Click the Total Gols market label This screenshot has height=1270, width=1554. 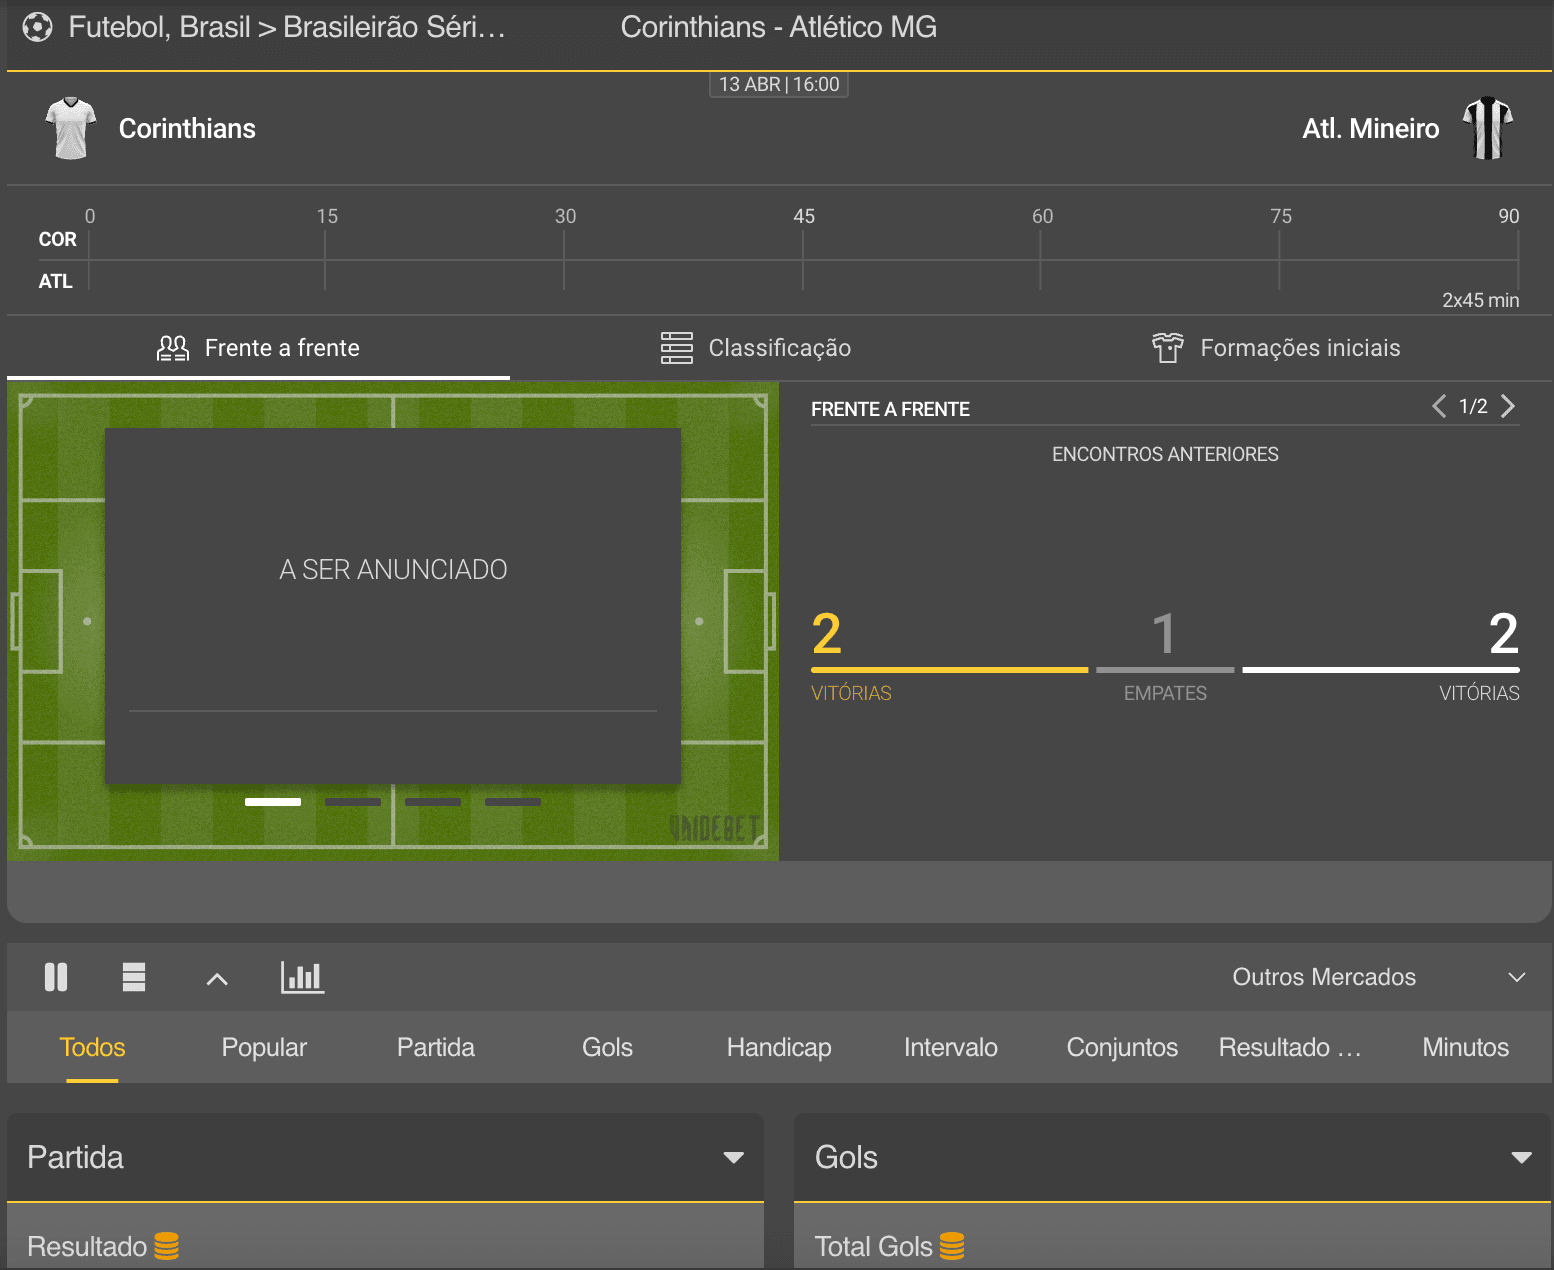click(874, 1247)
